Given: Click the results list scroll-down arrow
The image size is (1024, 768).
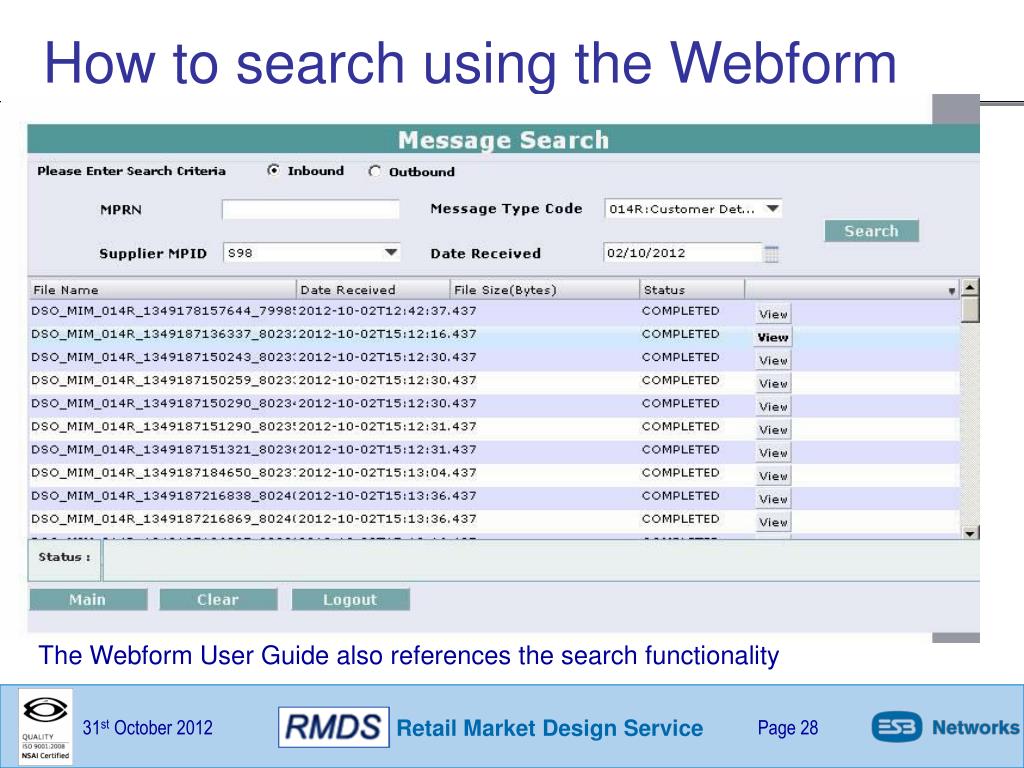Looking at the screenshot, I should coord(970,533).
